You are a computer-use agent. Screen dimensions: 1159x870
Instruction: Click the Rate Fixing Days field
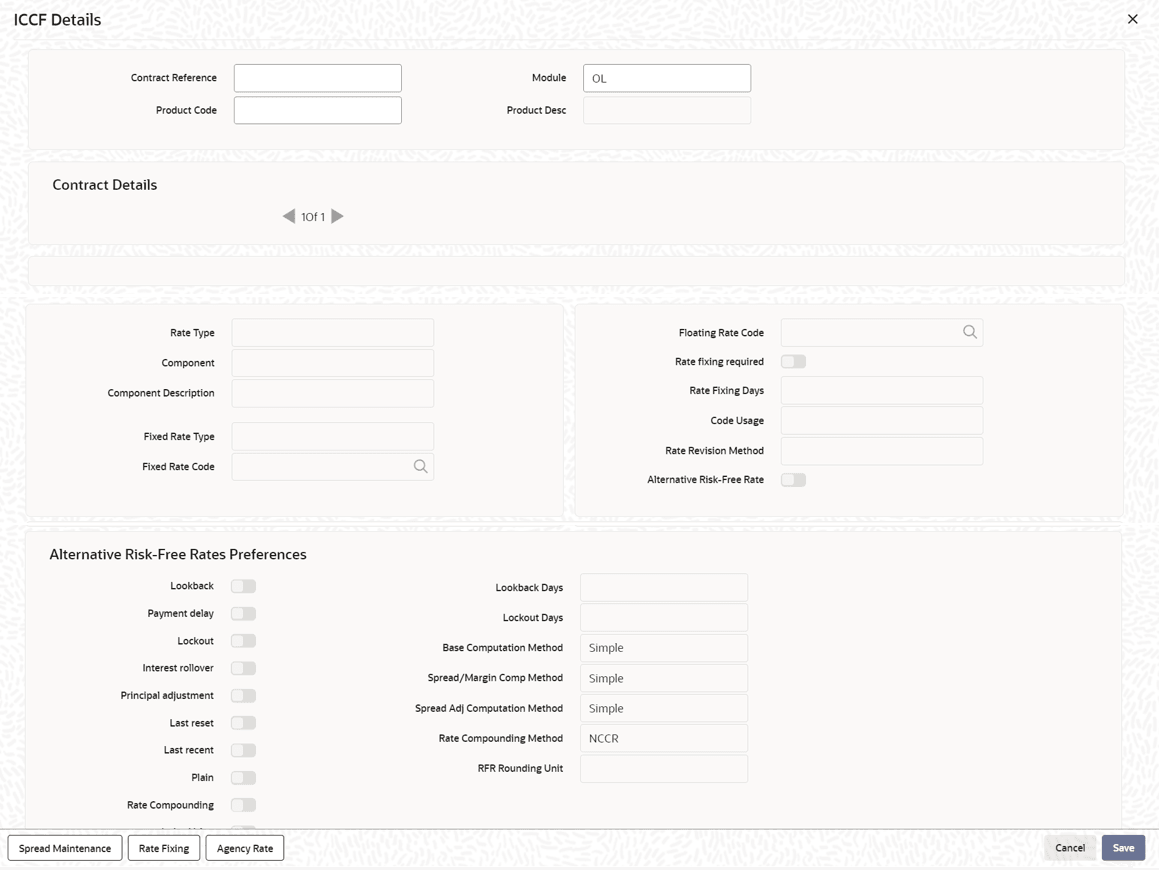tap(882, 390)
